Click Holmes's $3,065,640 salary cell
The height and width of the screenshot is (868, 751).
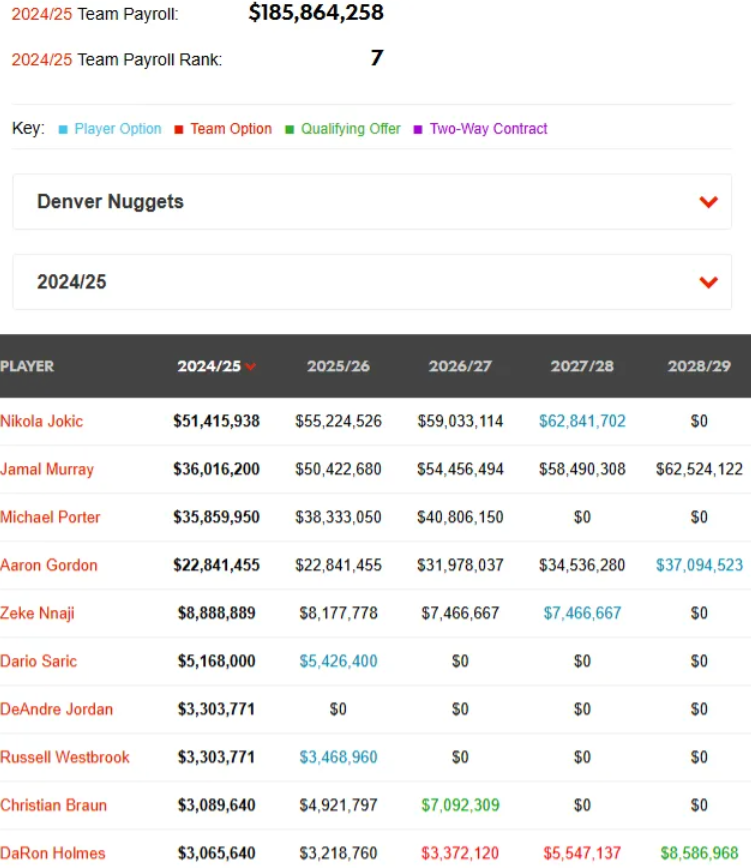(x=216, y=853)
